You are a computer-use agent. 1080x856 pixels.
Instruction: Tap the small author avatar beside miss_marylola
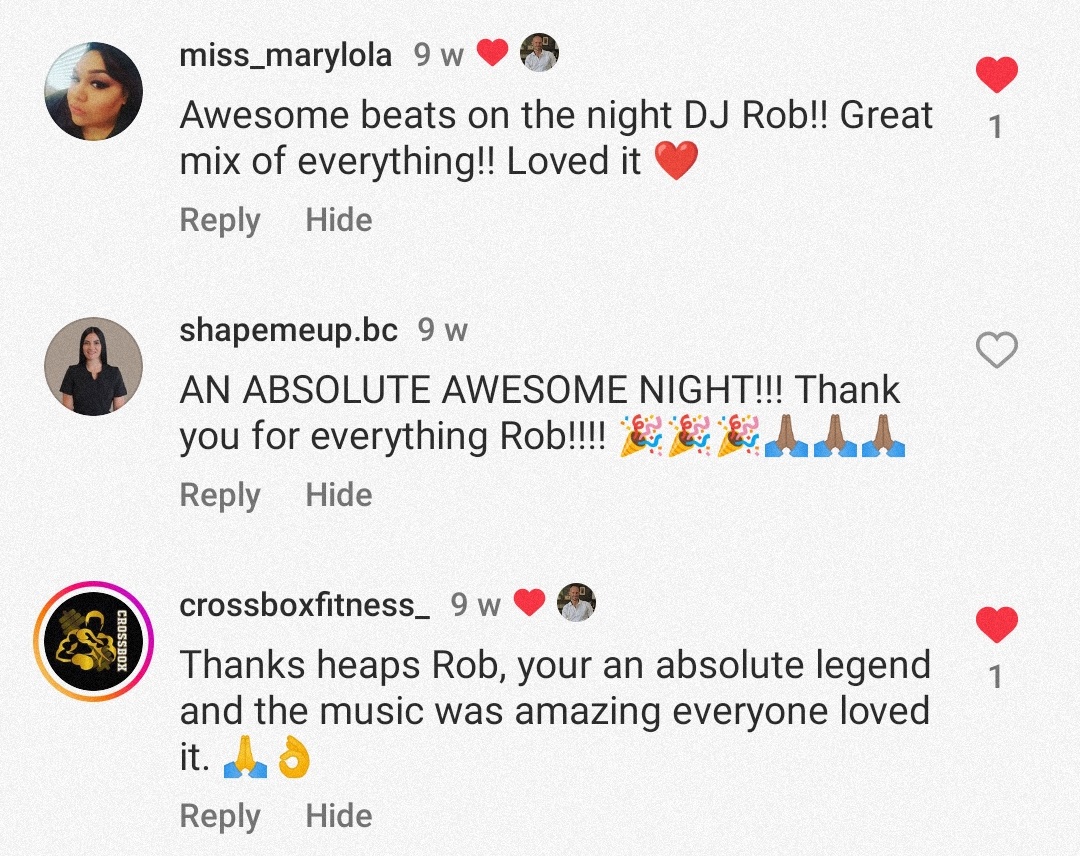point(539,52)
